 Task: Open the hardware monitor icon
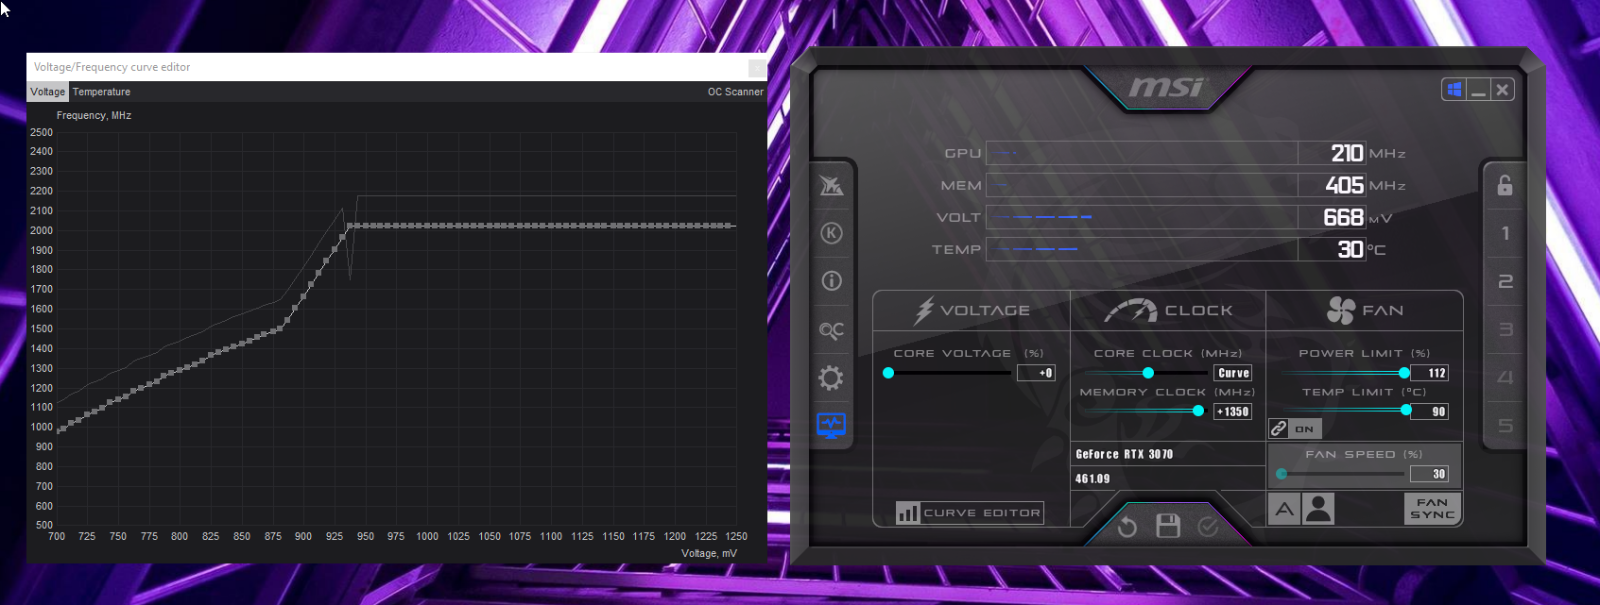coord(831,426)
